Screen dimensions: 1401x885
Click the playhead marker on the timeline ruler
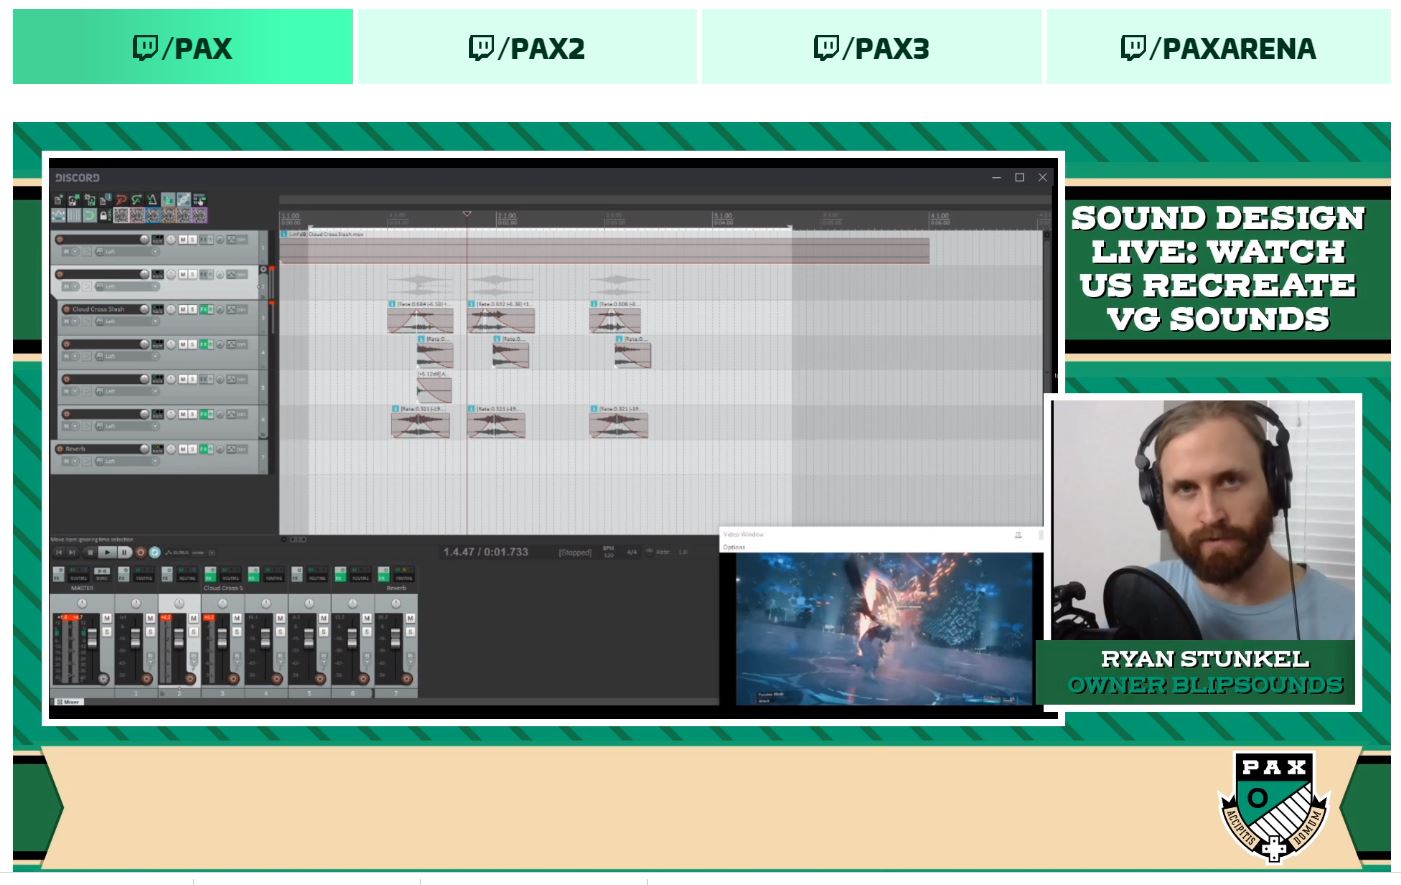466,214
